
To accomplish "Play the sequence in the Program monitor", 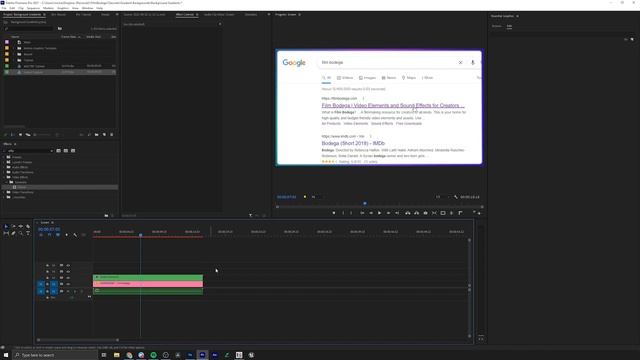I will 380,213.
